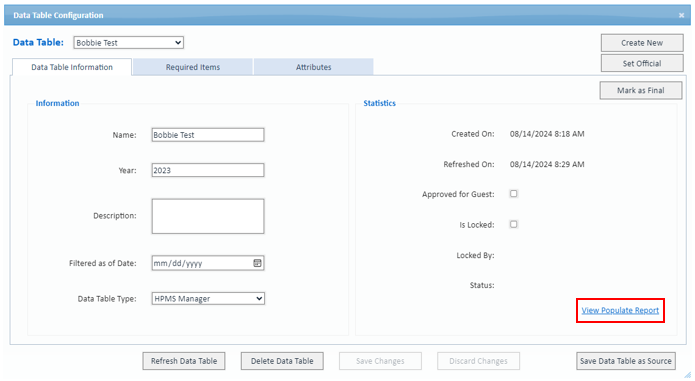Open the calendar picker icon in date field
Screen dimensions: 695x381
click(x=257, y=263)
